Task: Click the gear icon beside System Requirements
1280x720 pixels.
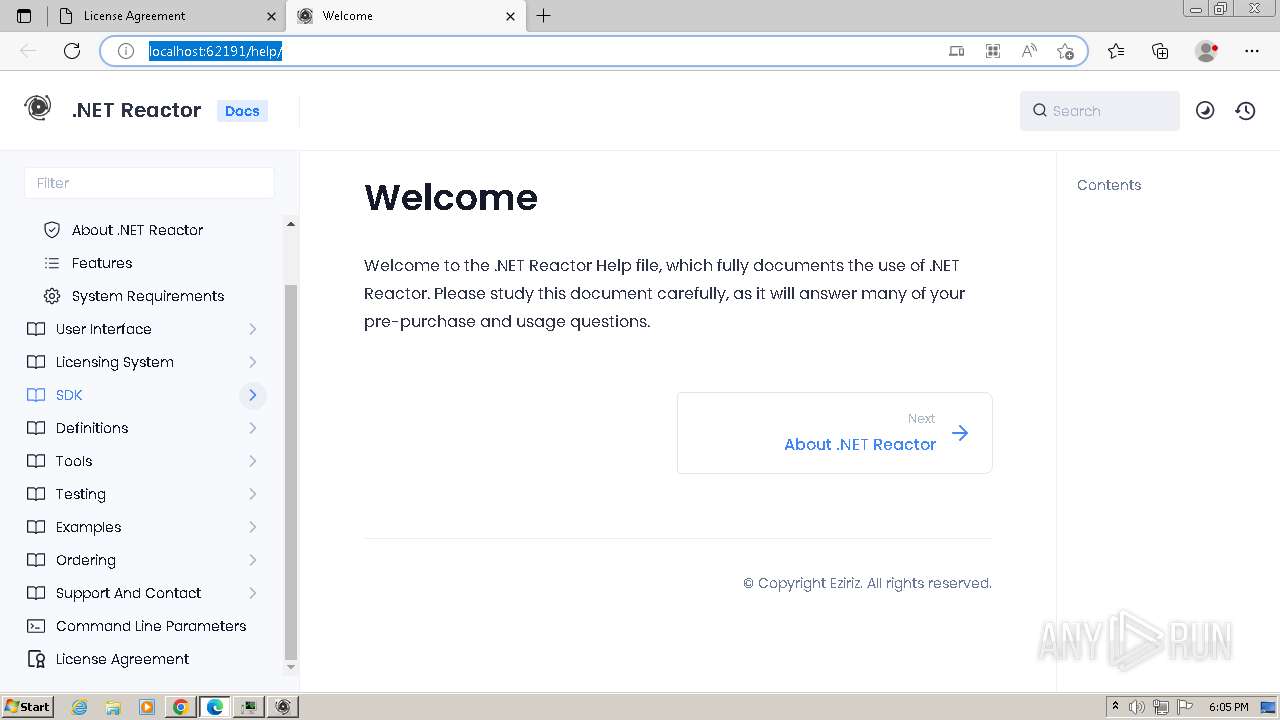Action: [52, 296]
